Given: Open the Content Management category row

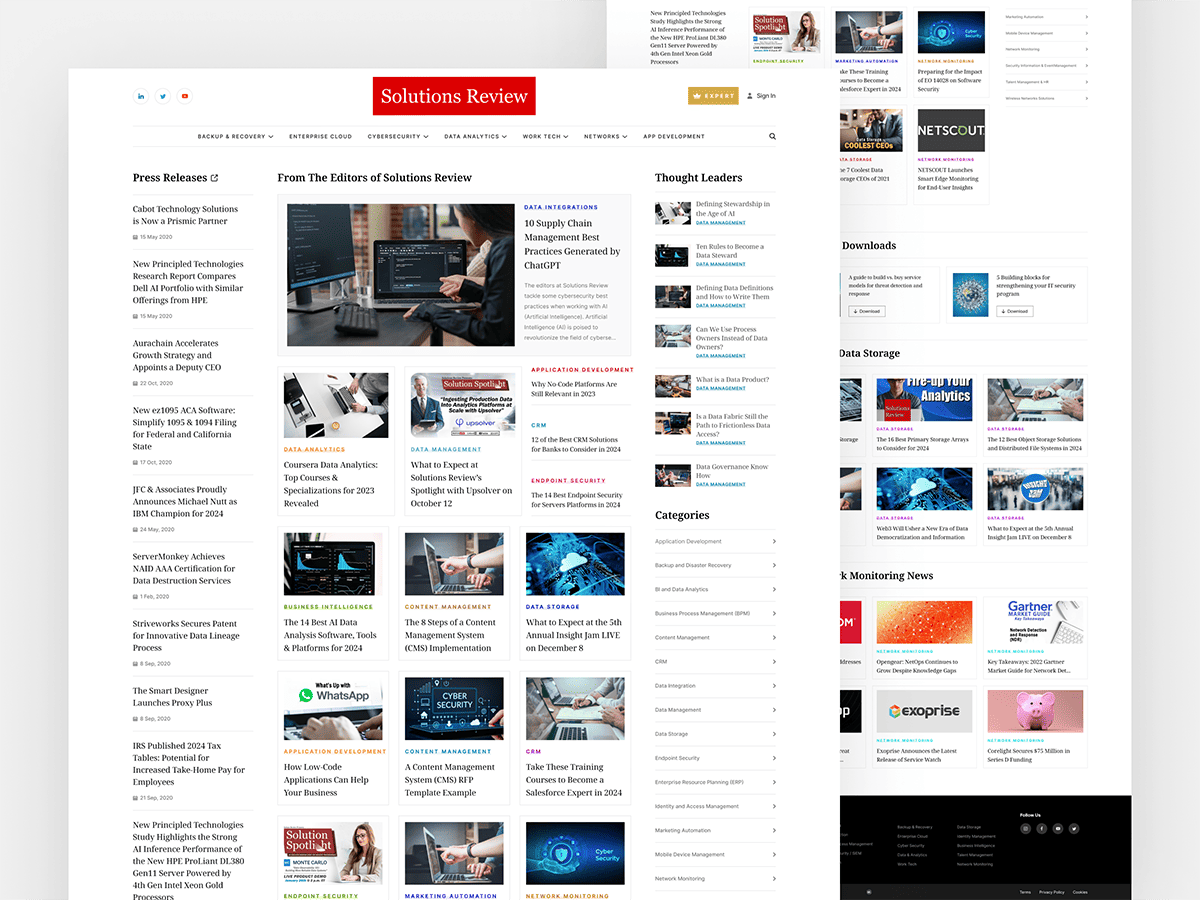Looking at the screenshot, I should click(x=715, y=637).
